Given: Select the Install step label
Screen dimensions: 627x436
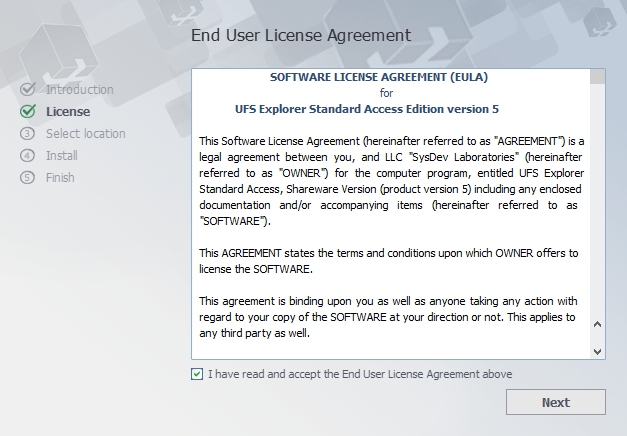Looking at the screenshot, I should coord(62,156).
